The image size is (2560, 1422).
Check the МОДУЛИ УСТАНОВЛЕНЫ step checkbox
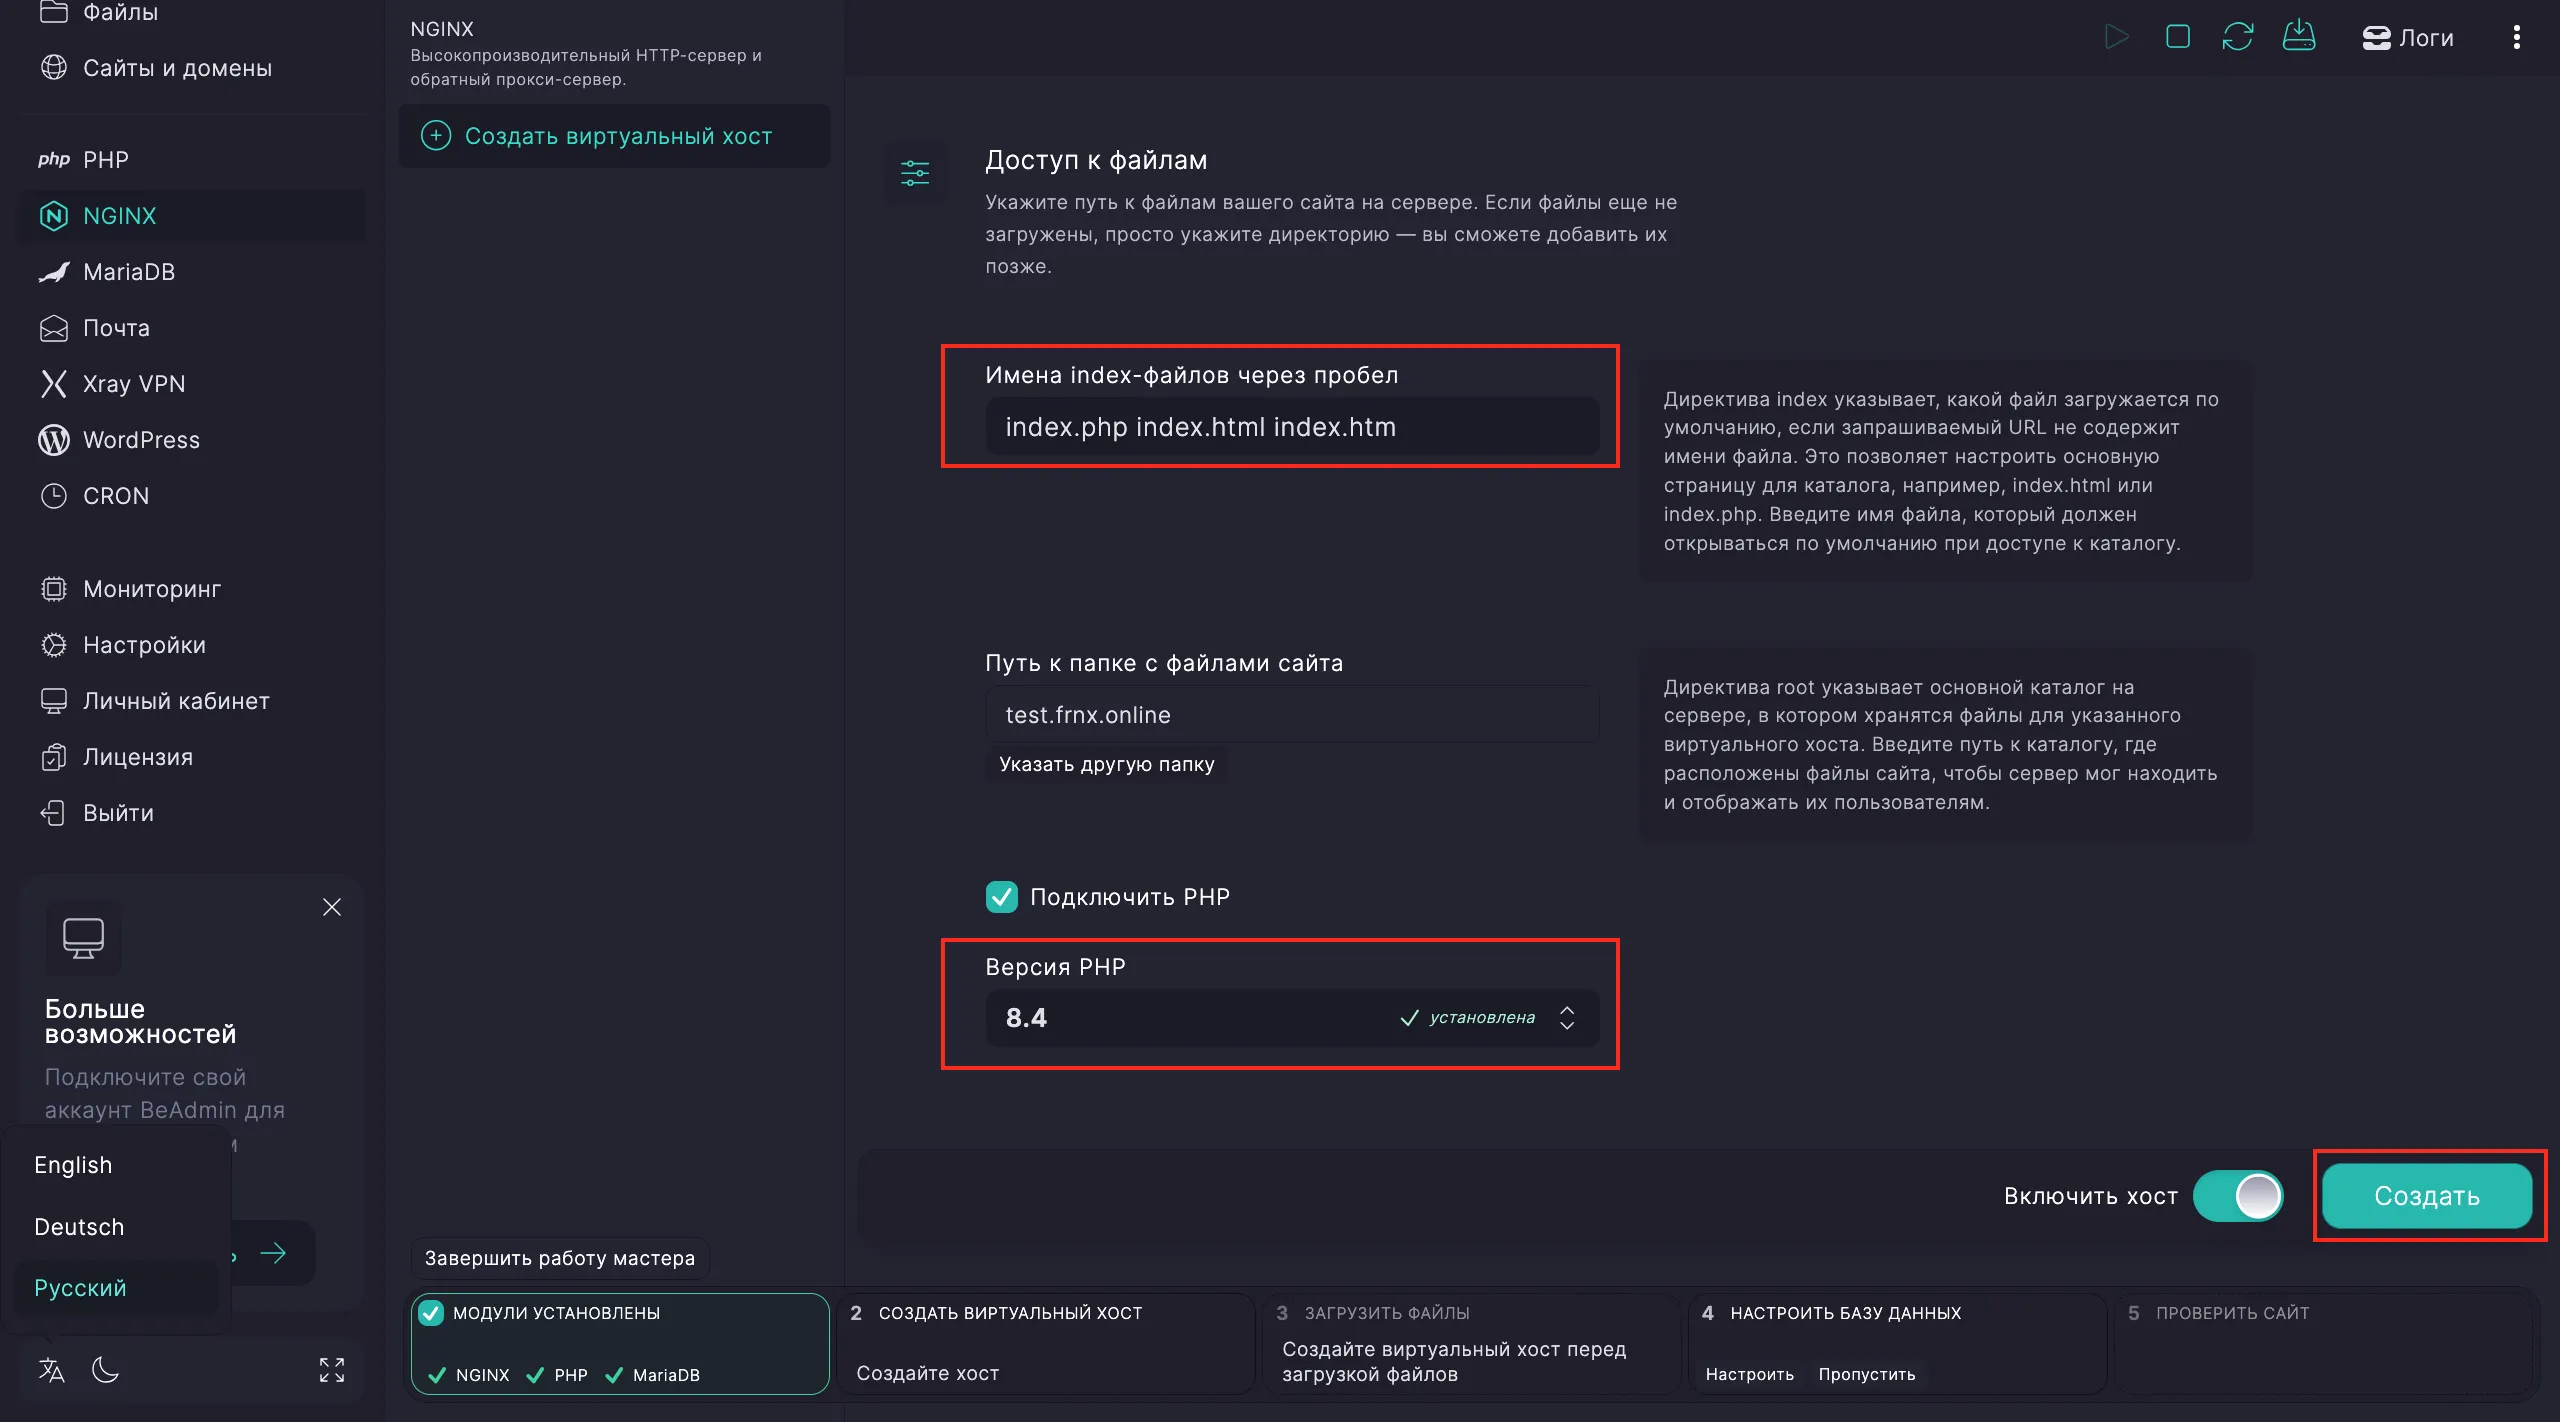click(432, 1313)
